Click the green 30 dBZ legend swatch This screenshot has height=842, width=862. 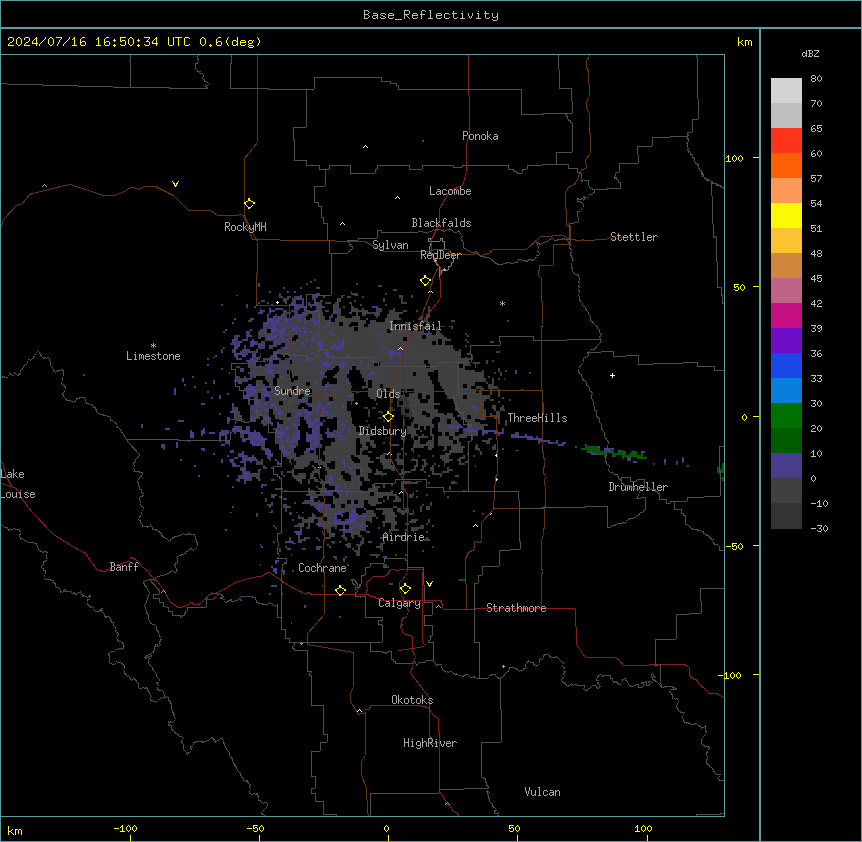click(786, 416)
